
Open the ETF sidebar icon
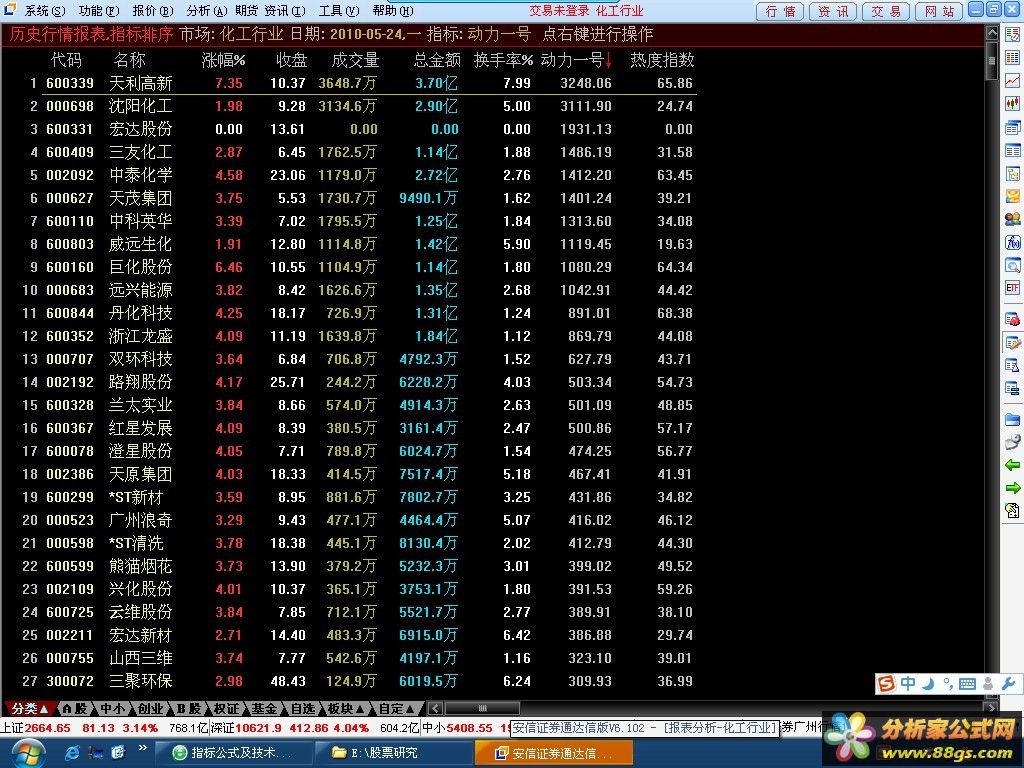[x=1013, y=288]
